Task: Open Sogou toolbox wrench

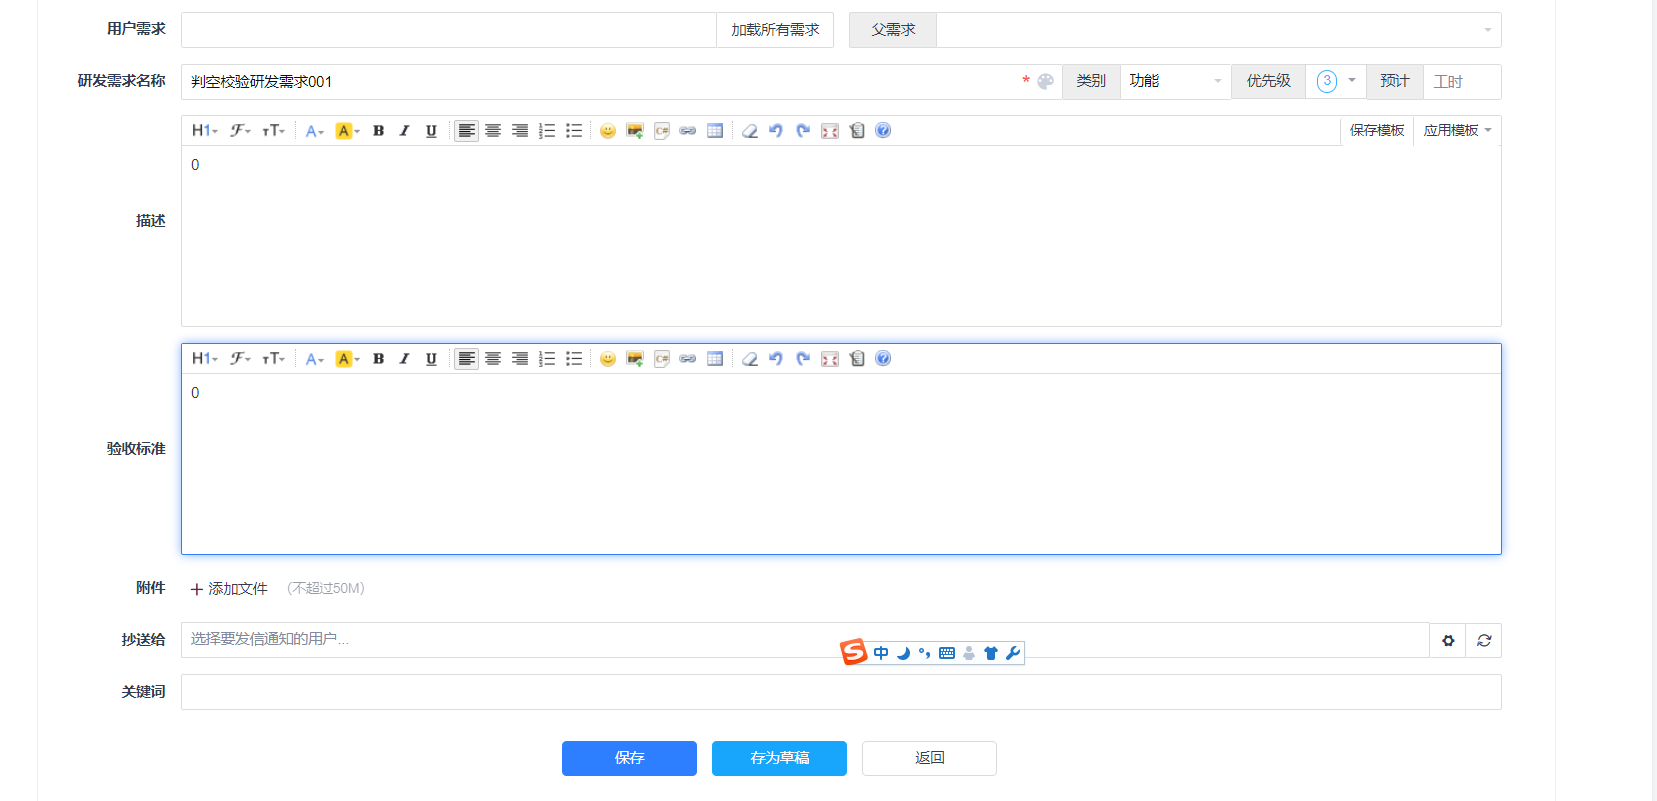Action: click(1013, 653)
